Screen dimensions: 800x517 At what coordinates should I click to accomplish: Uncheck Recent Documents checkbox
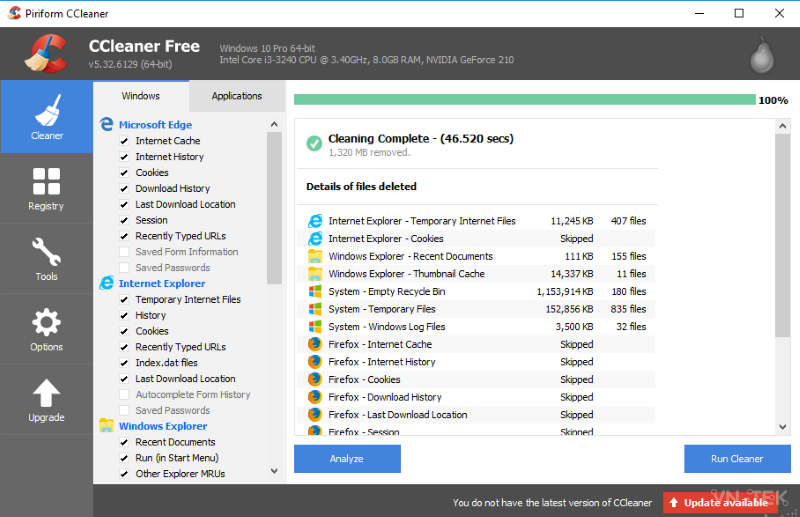tap(124, 442)
